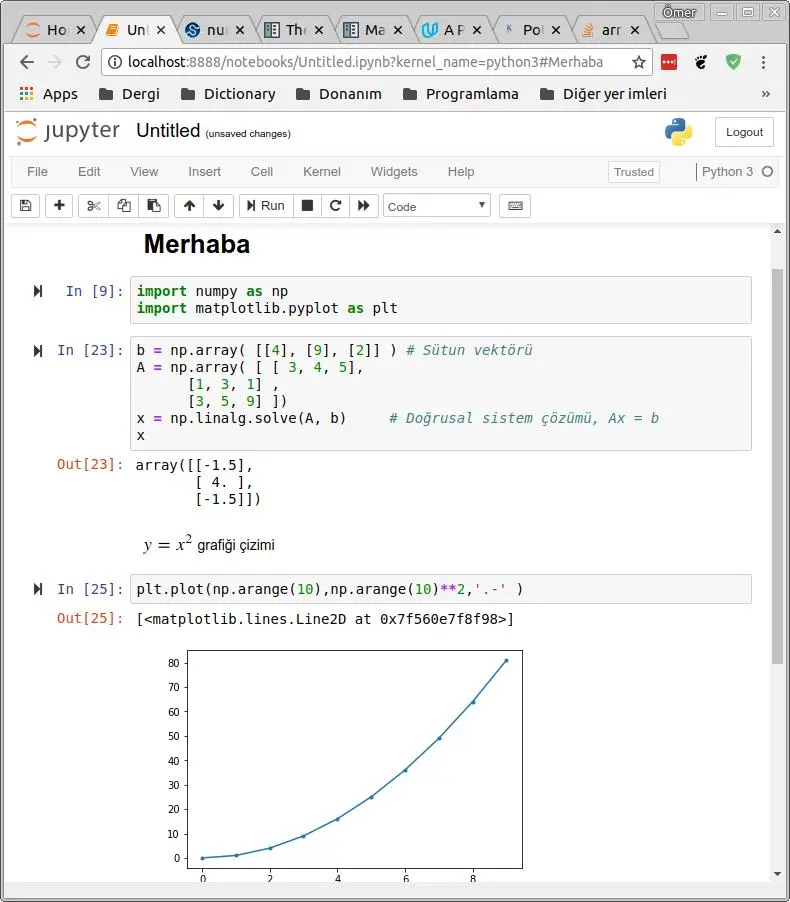Image resolution: width=790 pixels, height=902 pixels.
Task: Move selected cell up arrow
Action: click(189, 205)
